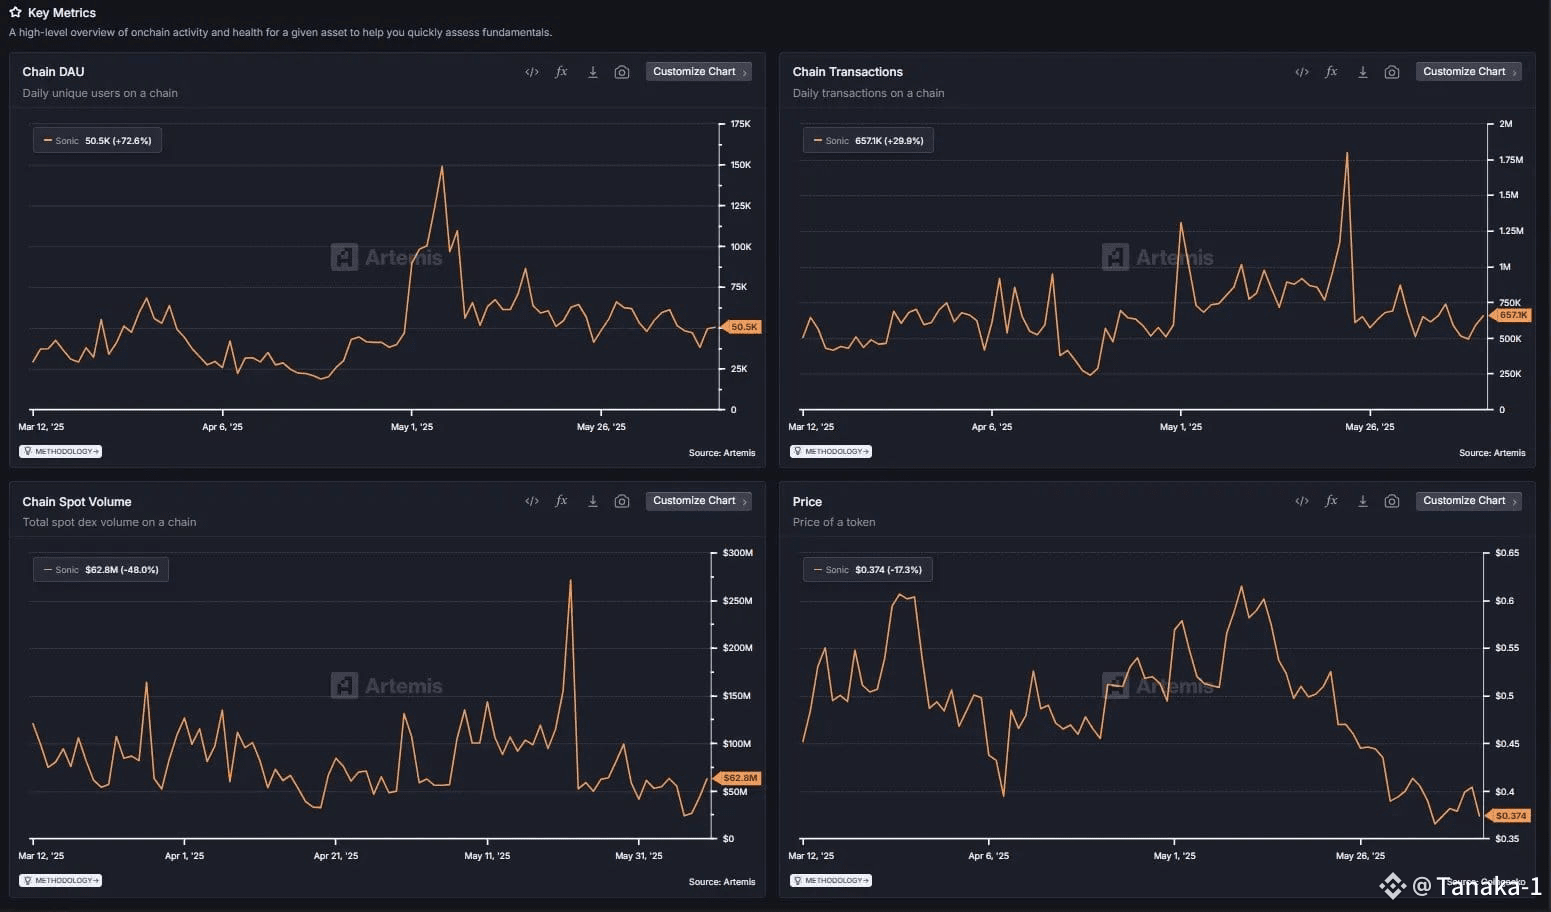Download the Price chart data

(x=1362, y=501)
